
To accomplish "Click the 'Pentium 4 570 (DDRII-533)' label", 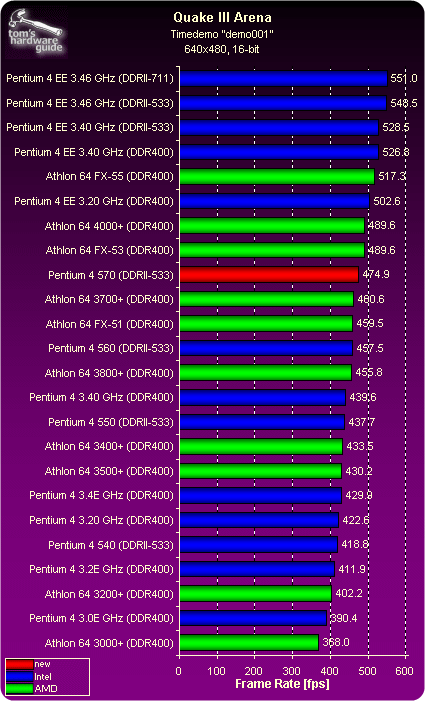I will pos(111,275).
